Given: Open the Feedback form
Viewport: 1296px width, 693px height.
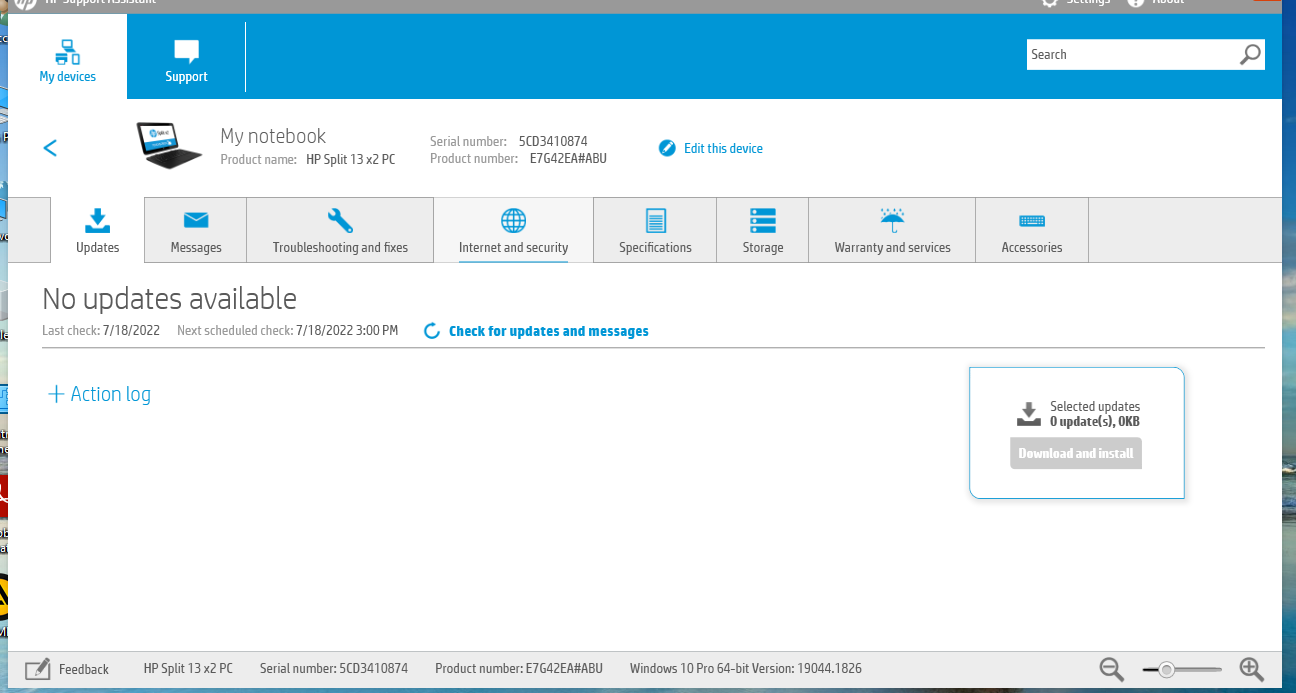Looking at the screenshot, I should [x=67, y=669].
